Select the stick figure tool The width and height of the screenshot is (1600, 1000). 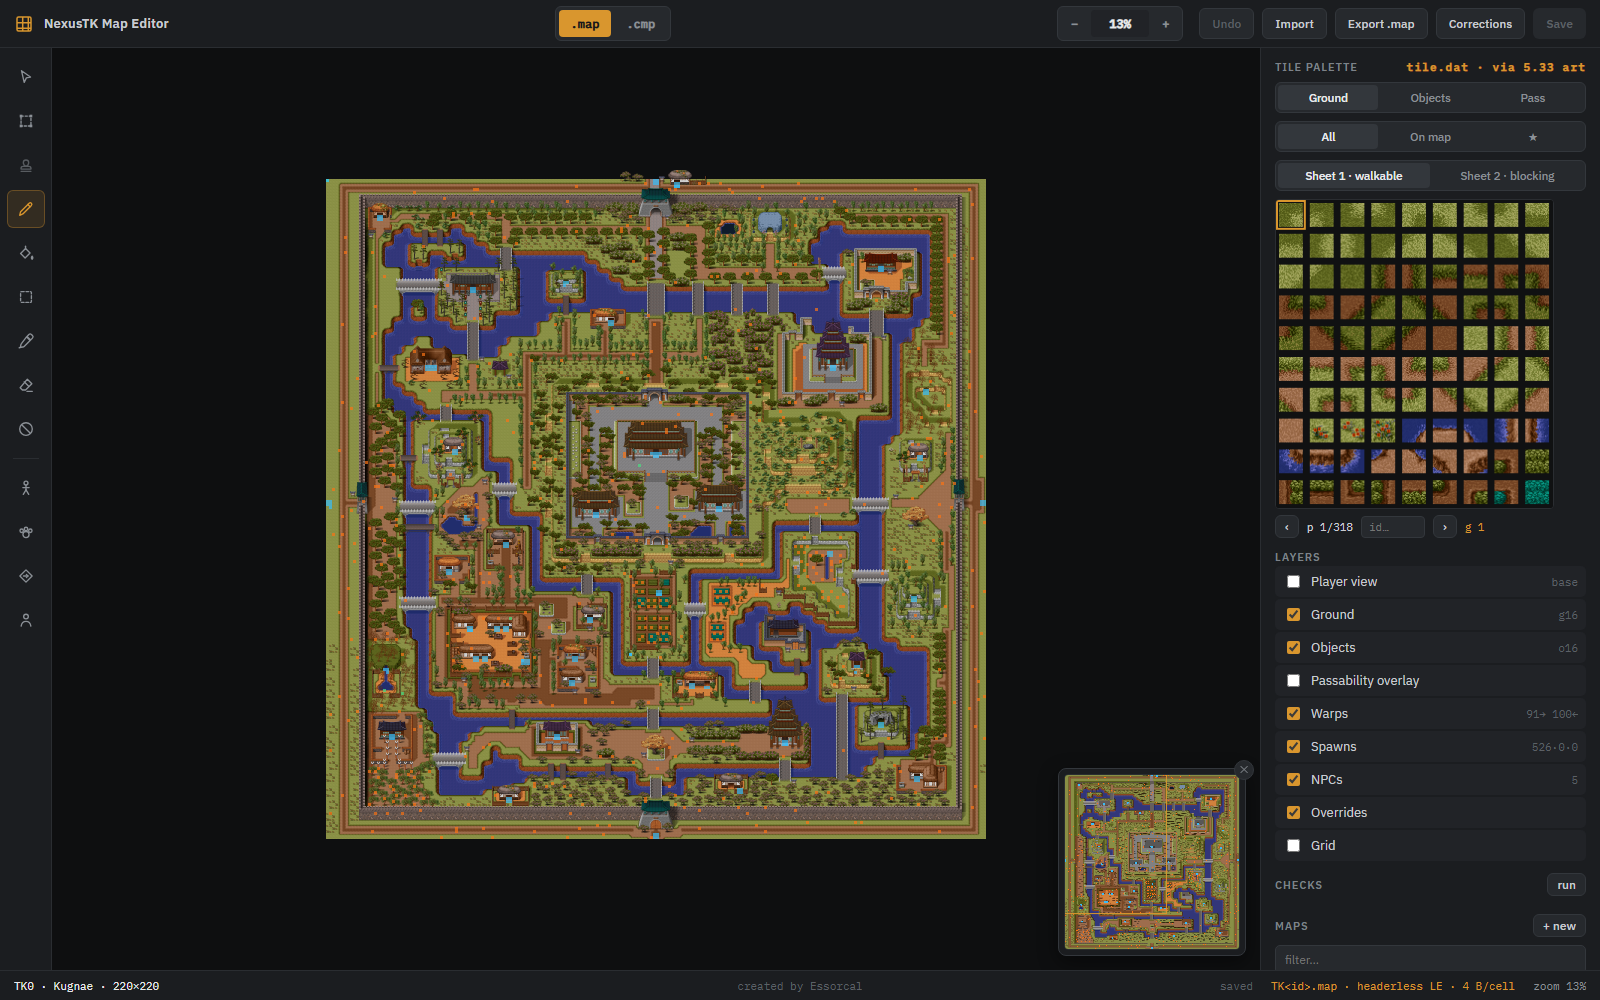(26, 488)
